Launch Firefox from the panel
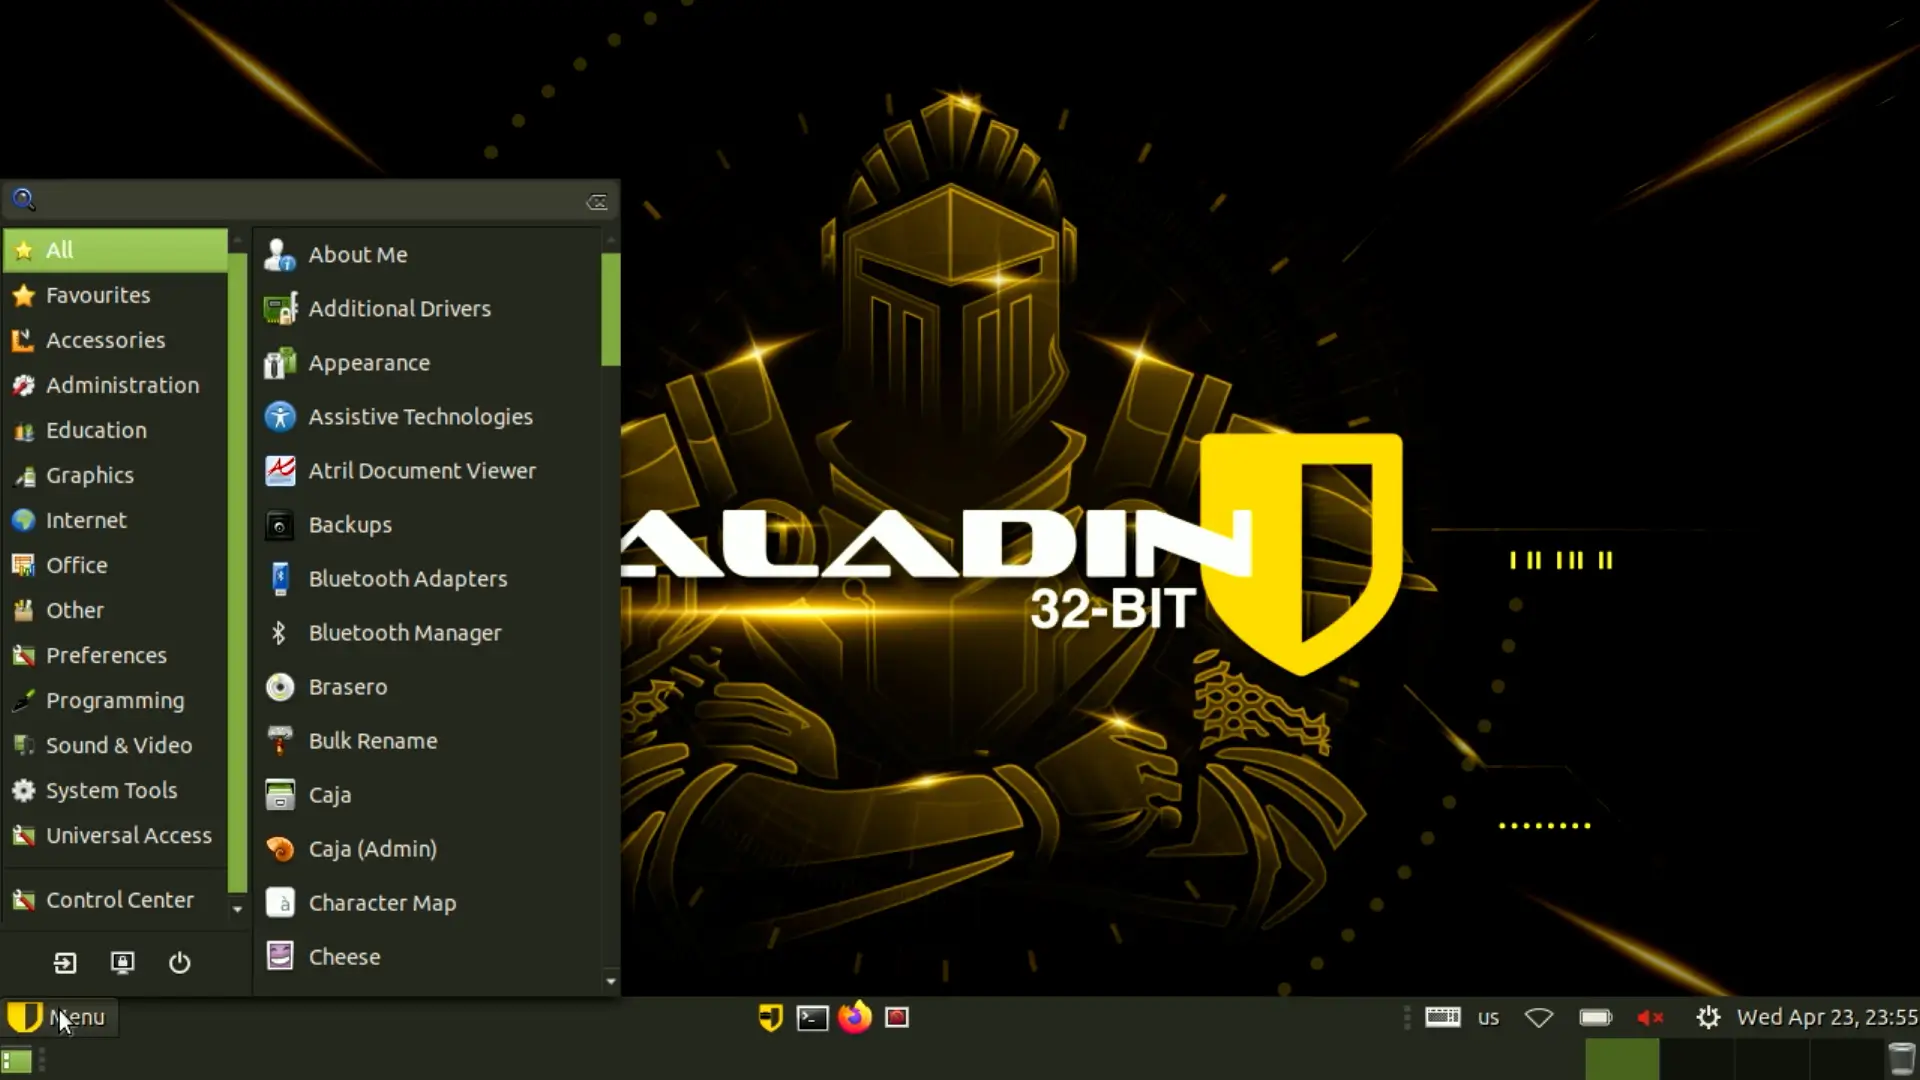1920x1080 pixels. pyautogui.click(x=854, y=1017)
